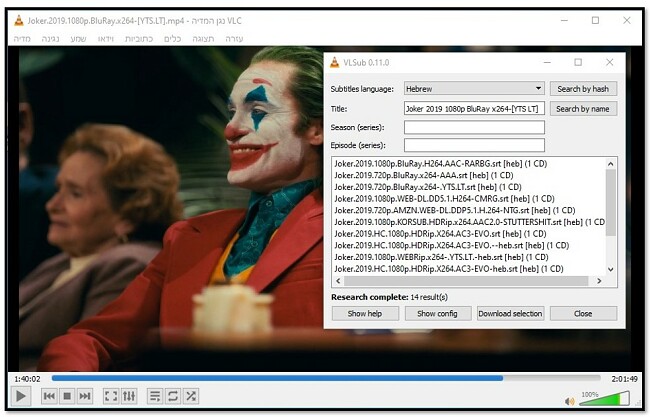Stop playback with the stop button
The height and width of the screenshot is (417, 650).
point(67,396)
